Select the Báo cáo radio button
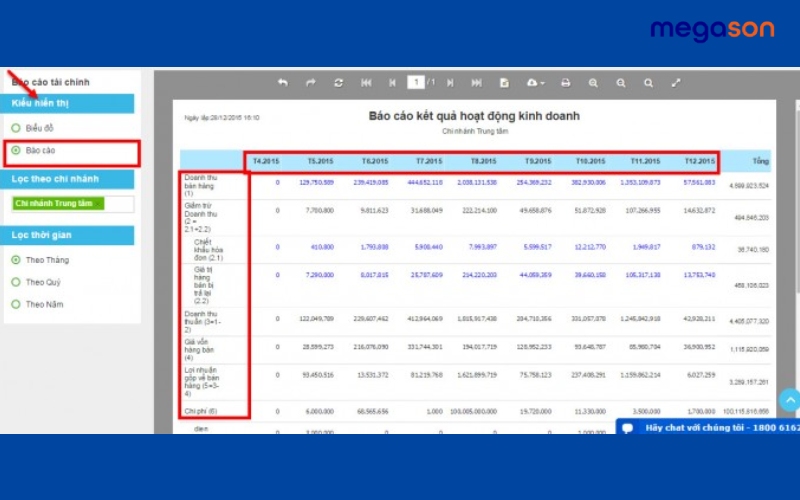 (16, 151)
